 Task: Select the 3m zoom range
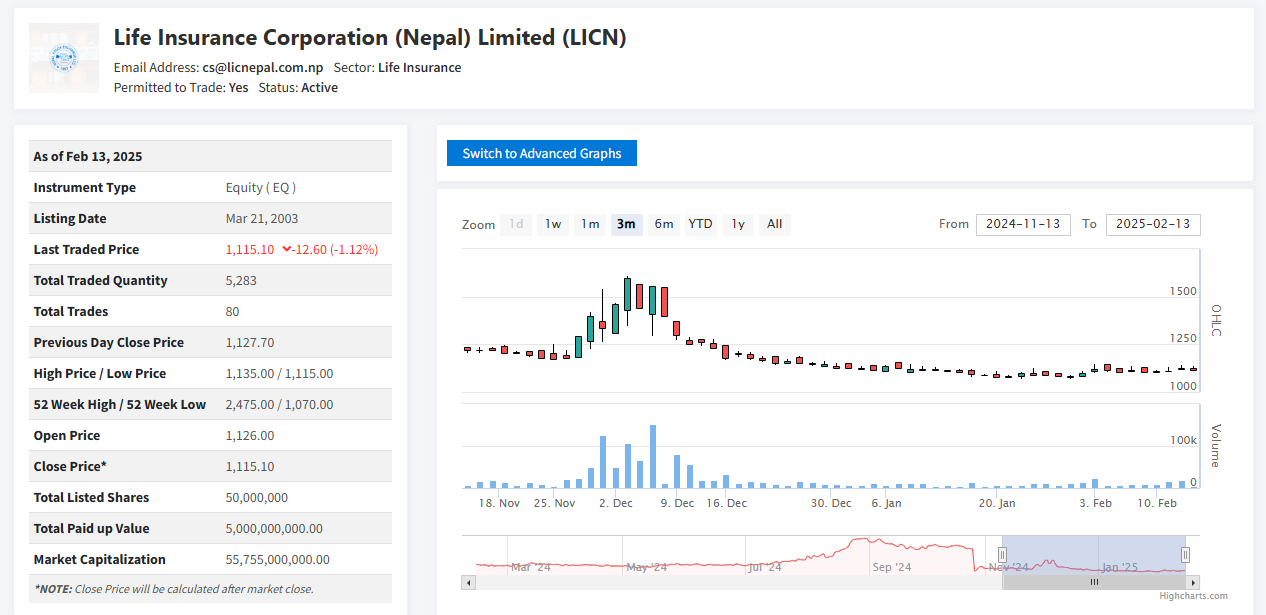[x=626, y=224]
